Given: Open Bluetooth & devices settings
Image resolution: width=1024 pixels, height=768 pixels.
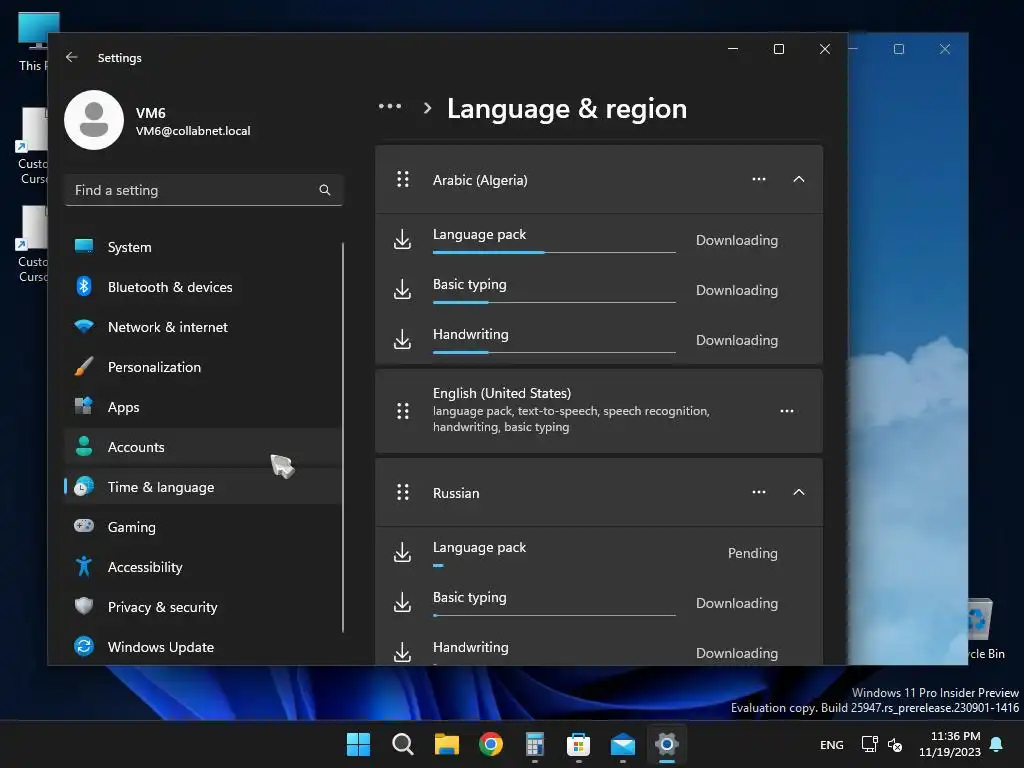Looking at the screenshot, I should (x=202, y=287).
